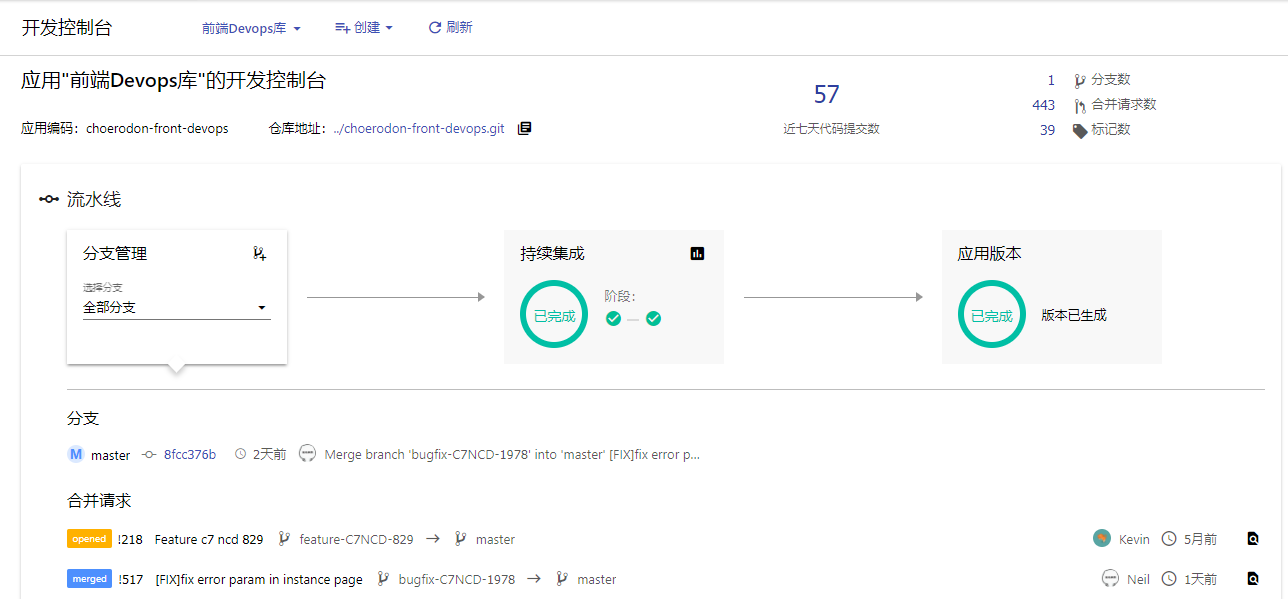Click the 分支数 branch icon
The height and width of the screenshot is (599, 1288).
point(1080,80)
